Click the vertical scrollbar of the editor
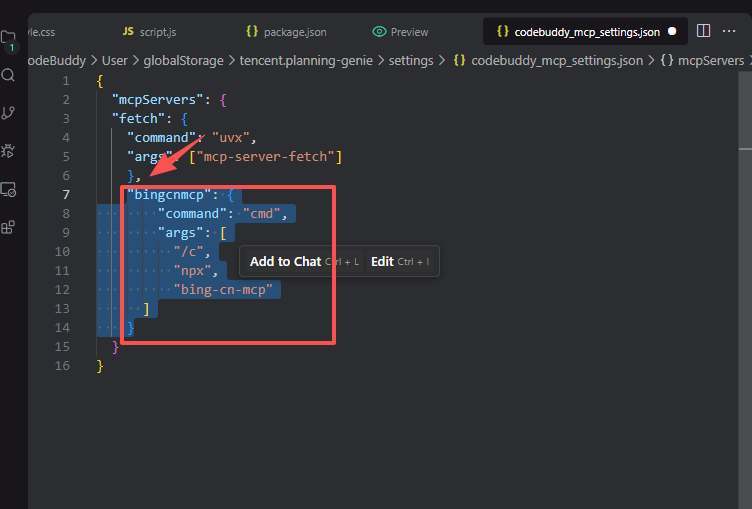Image resolution: width=752 pixels, height=509 pixels. coord(745,288)
